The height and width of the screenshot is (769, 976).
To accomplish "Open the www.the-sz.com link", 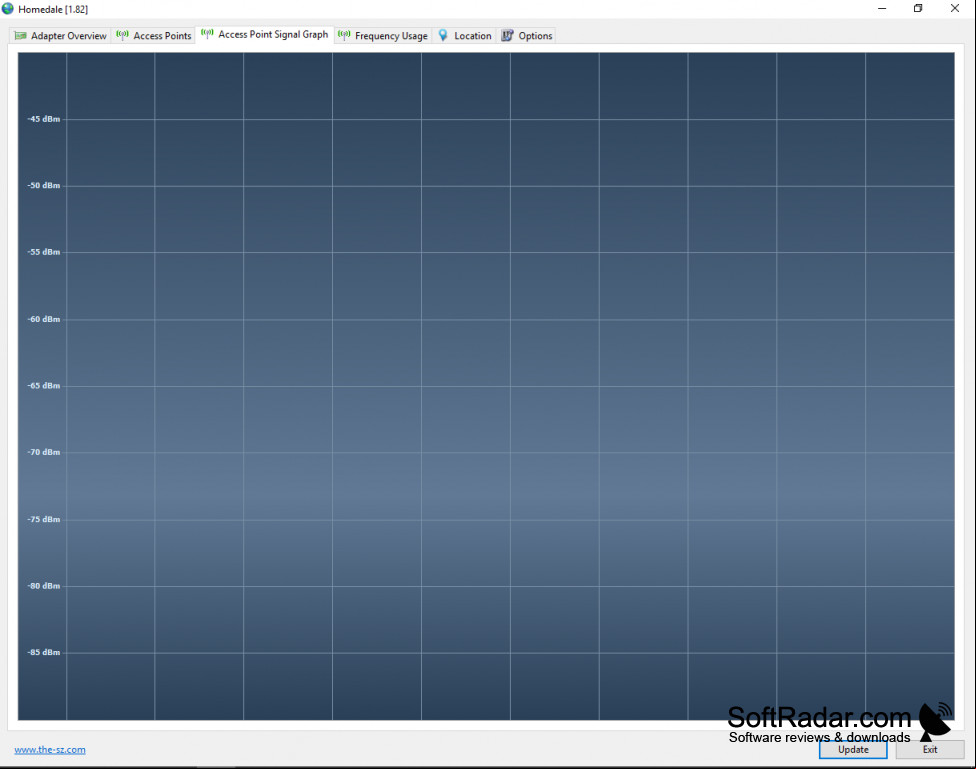I will (50, 750).
